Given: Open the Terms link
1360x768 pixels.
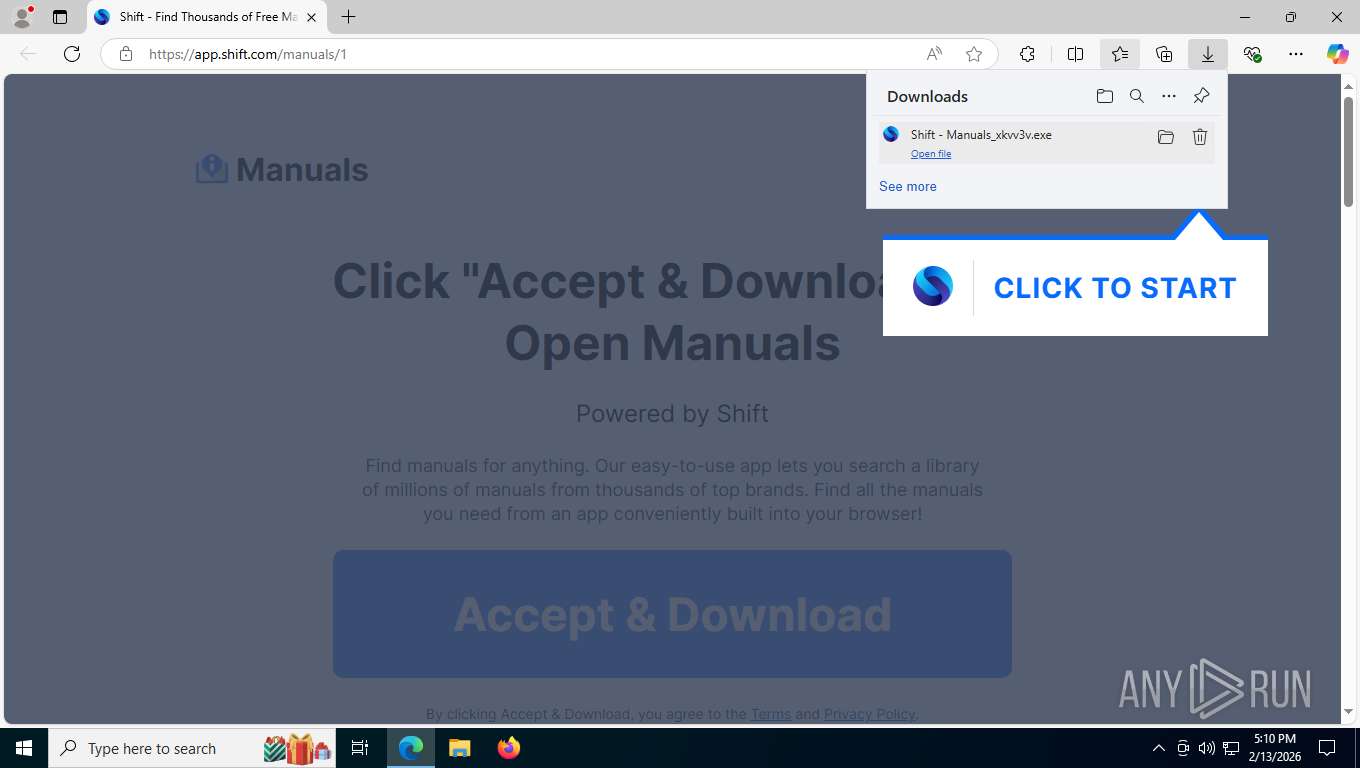Looking at the screenshot, I should [771, 714].
